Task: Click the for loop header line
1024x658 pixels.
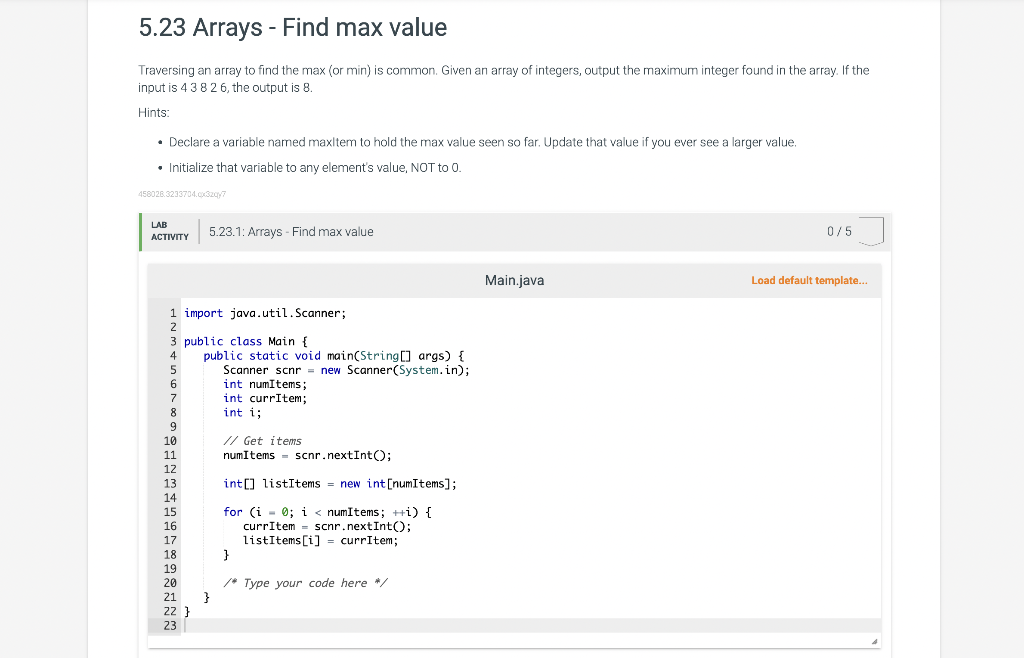Action: coord(327,512)
